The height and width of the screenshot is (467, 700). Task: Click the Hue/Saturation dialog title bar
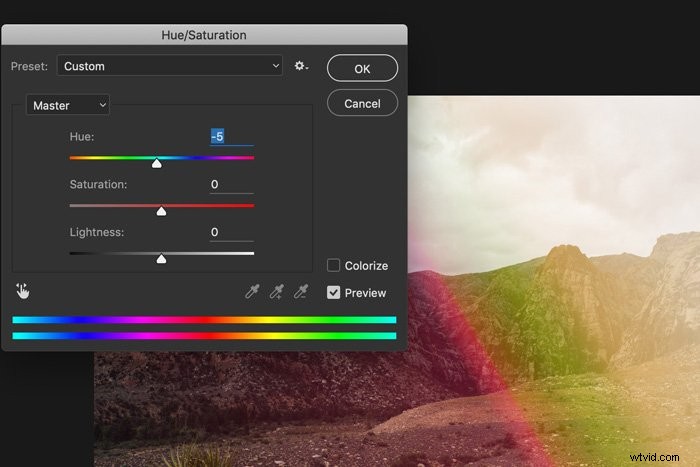pos(204,35)
